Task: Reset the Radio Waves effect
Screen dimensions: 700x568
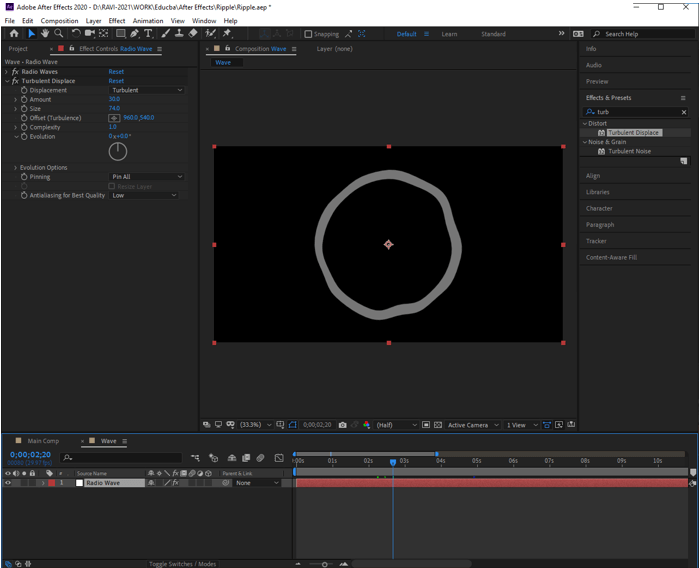Action: coord(116,71)
